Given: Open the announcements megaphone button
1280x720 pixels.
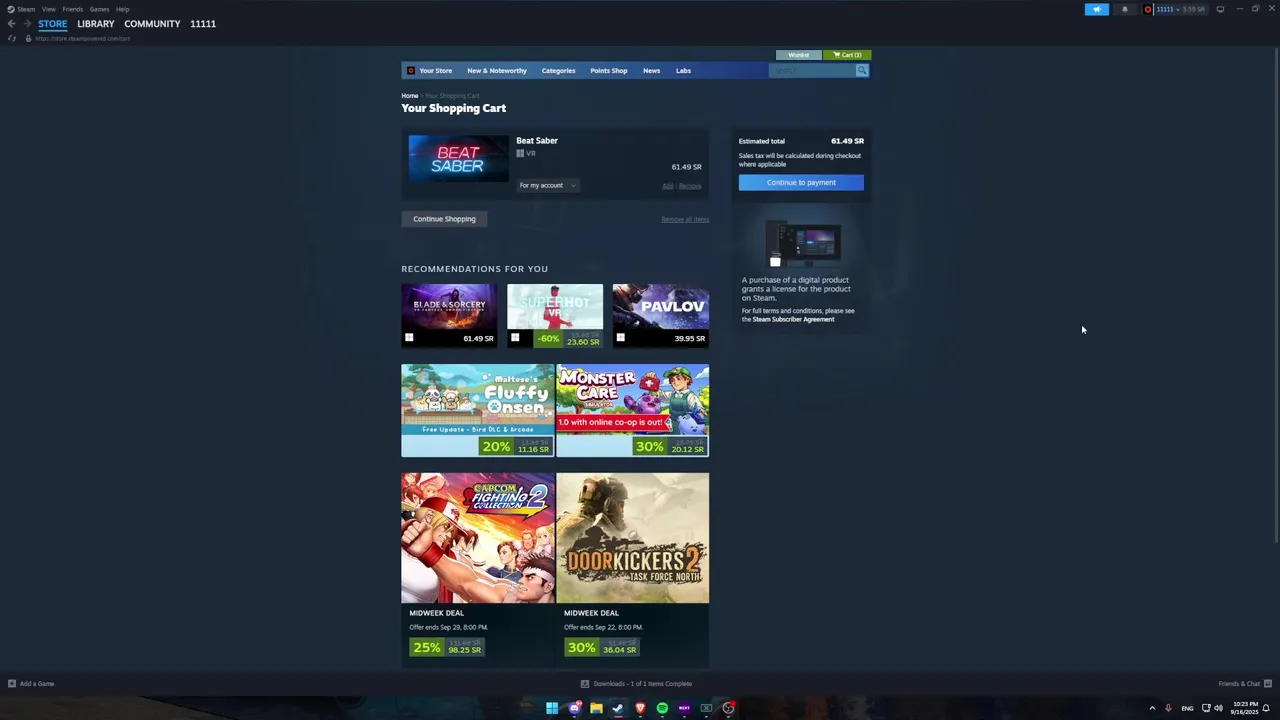Looking at the screenshot, I should (1097, 9).
